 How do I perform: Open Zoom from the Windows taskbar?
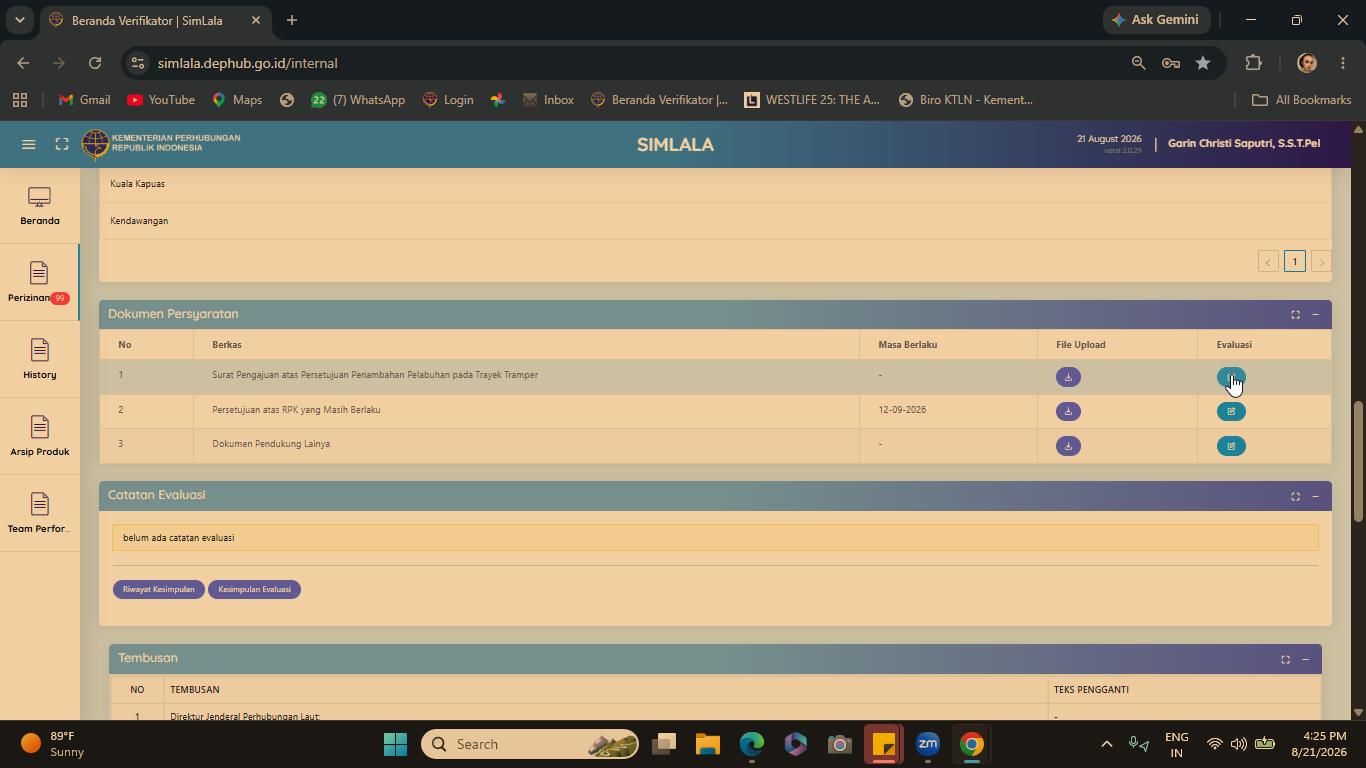[x=928, y=744]
